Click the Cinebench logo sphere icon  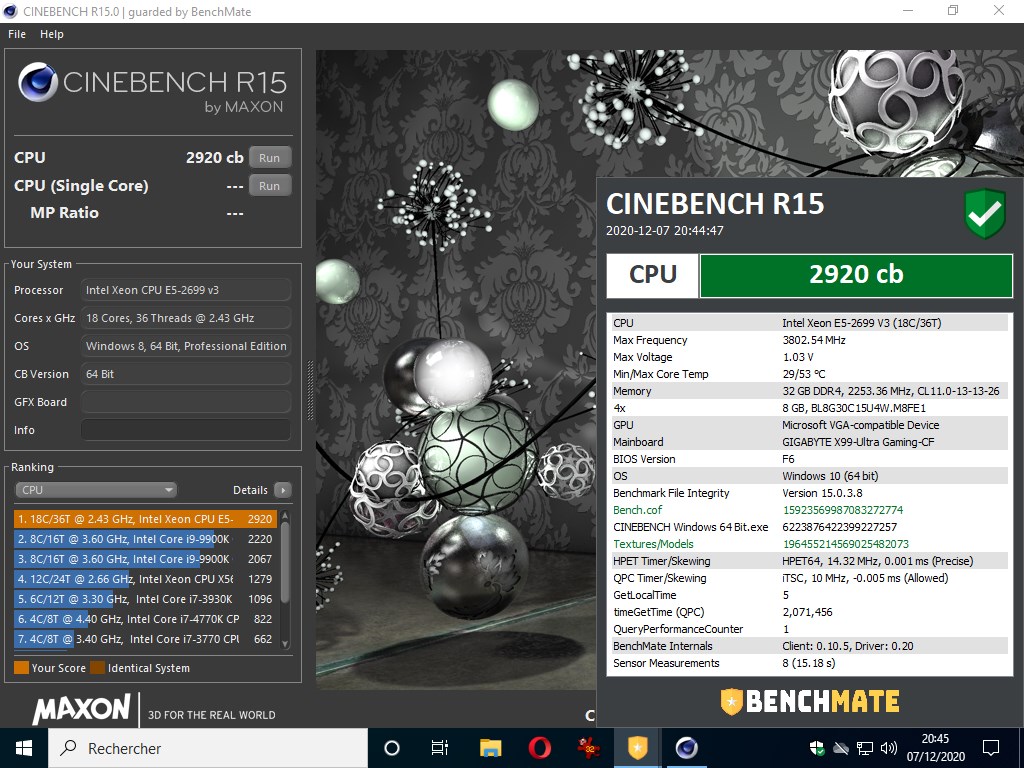38,82
